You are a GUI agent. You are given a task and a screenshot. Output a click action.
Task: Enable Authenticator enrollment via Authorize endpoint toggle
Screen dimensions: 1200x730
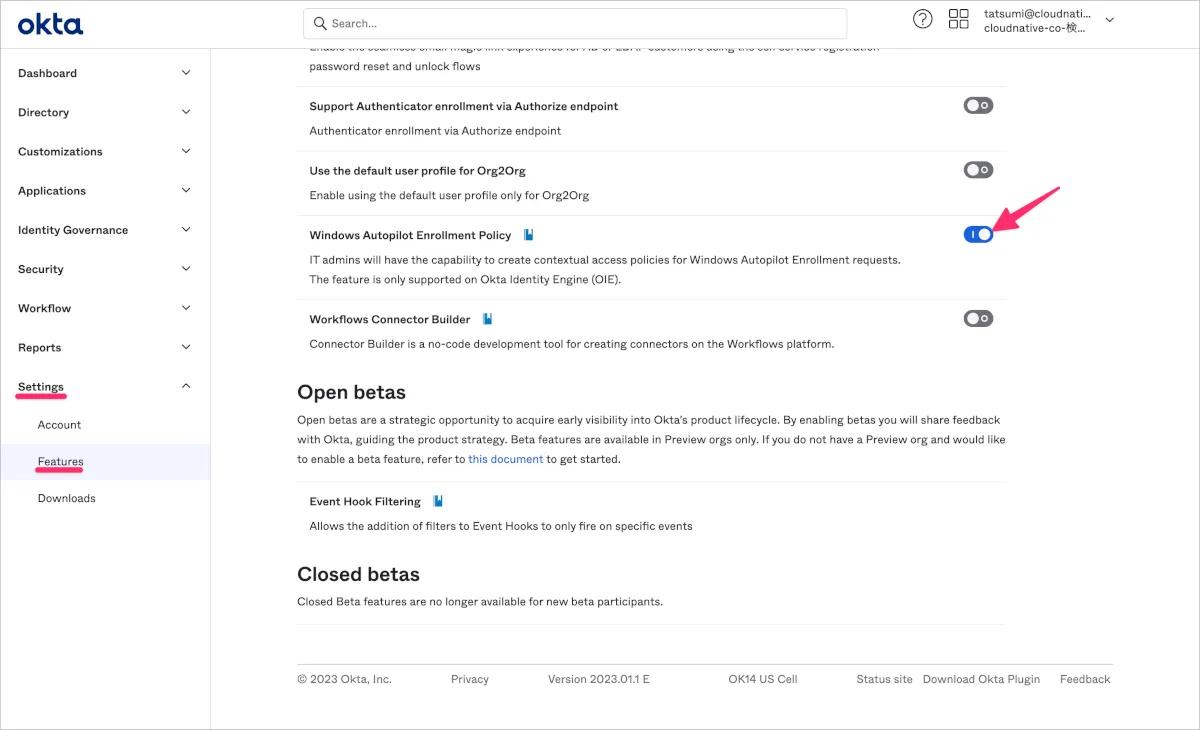click(x=978, y=105)
